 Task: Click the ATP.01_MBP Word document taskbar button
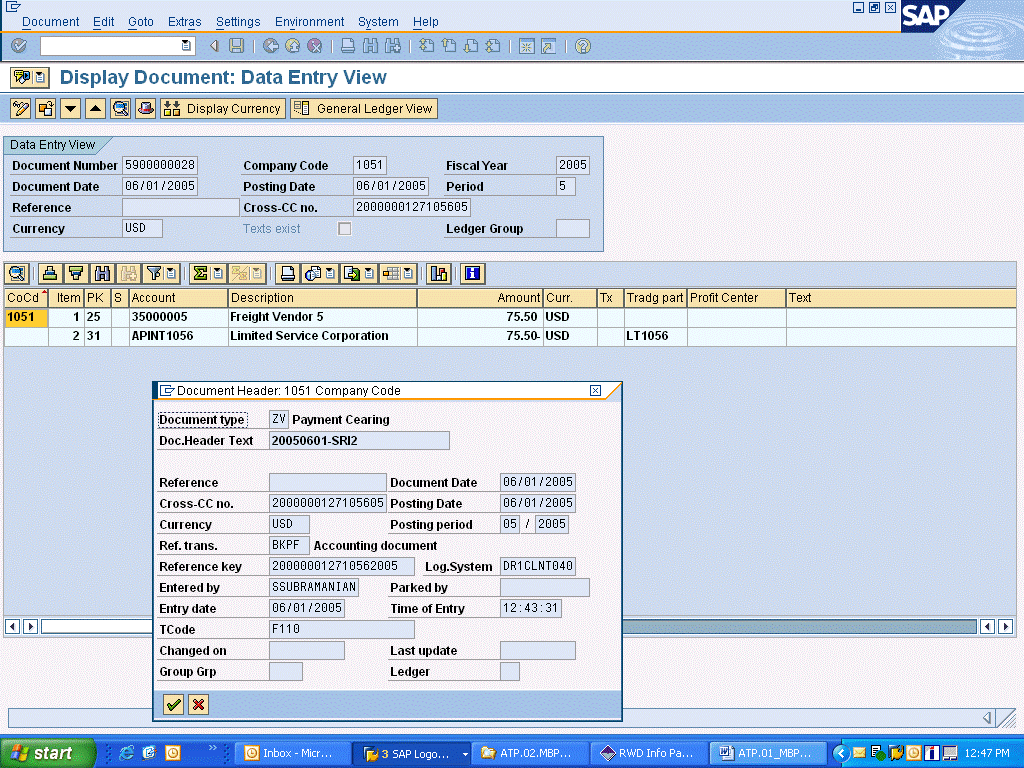click(768, 754)
